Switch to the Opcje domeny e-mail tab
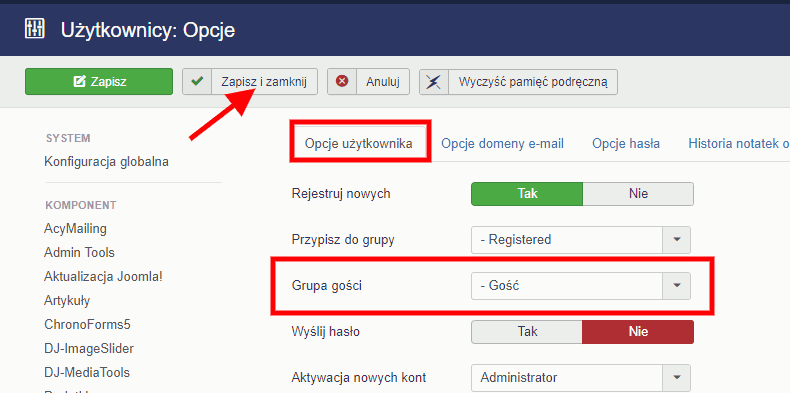790x393 pixels. [x=502, y=144]
